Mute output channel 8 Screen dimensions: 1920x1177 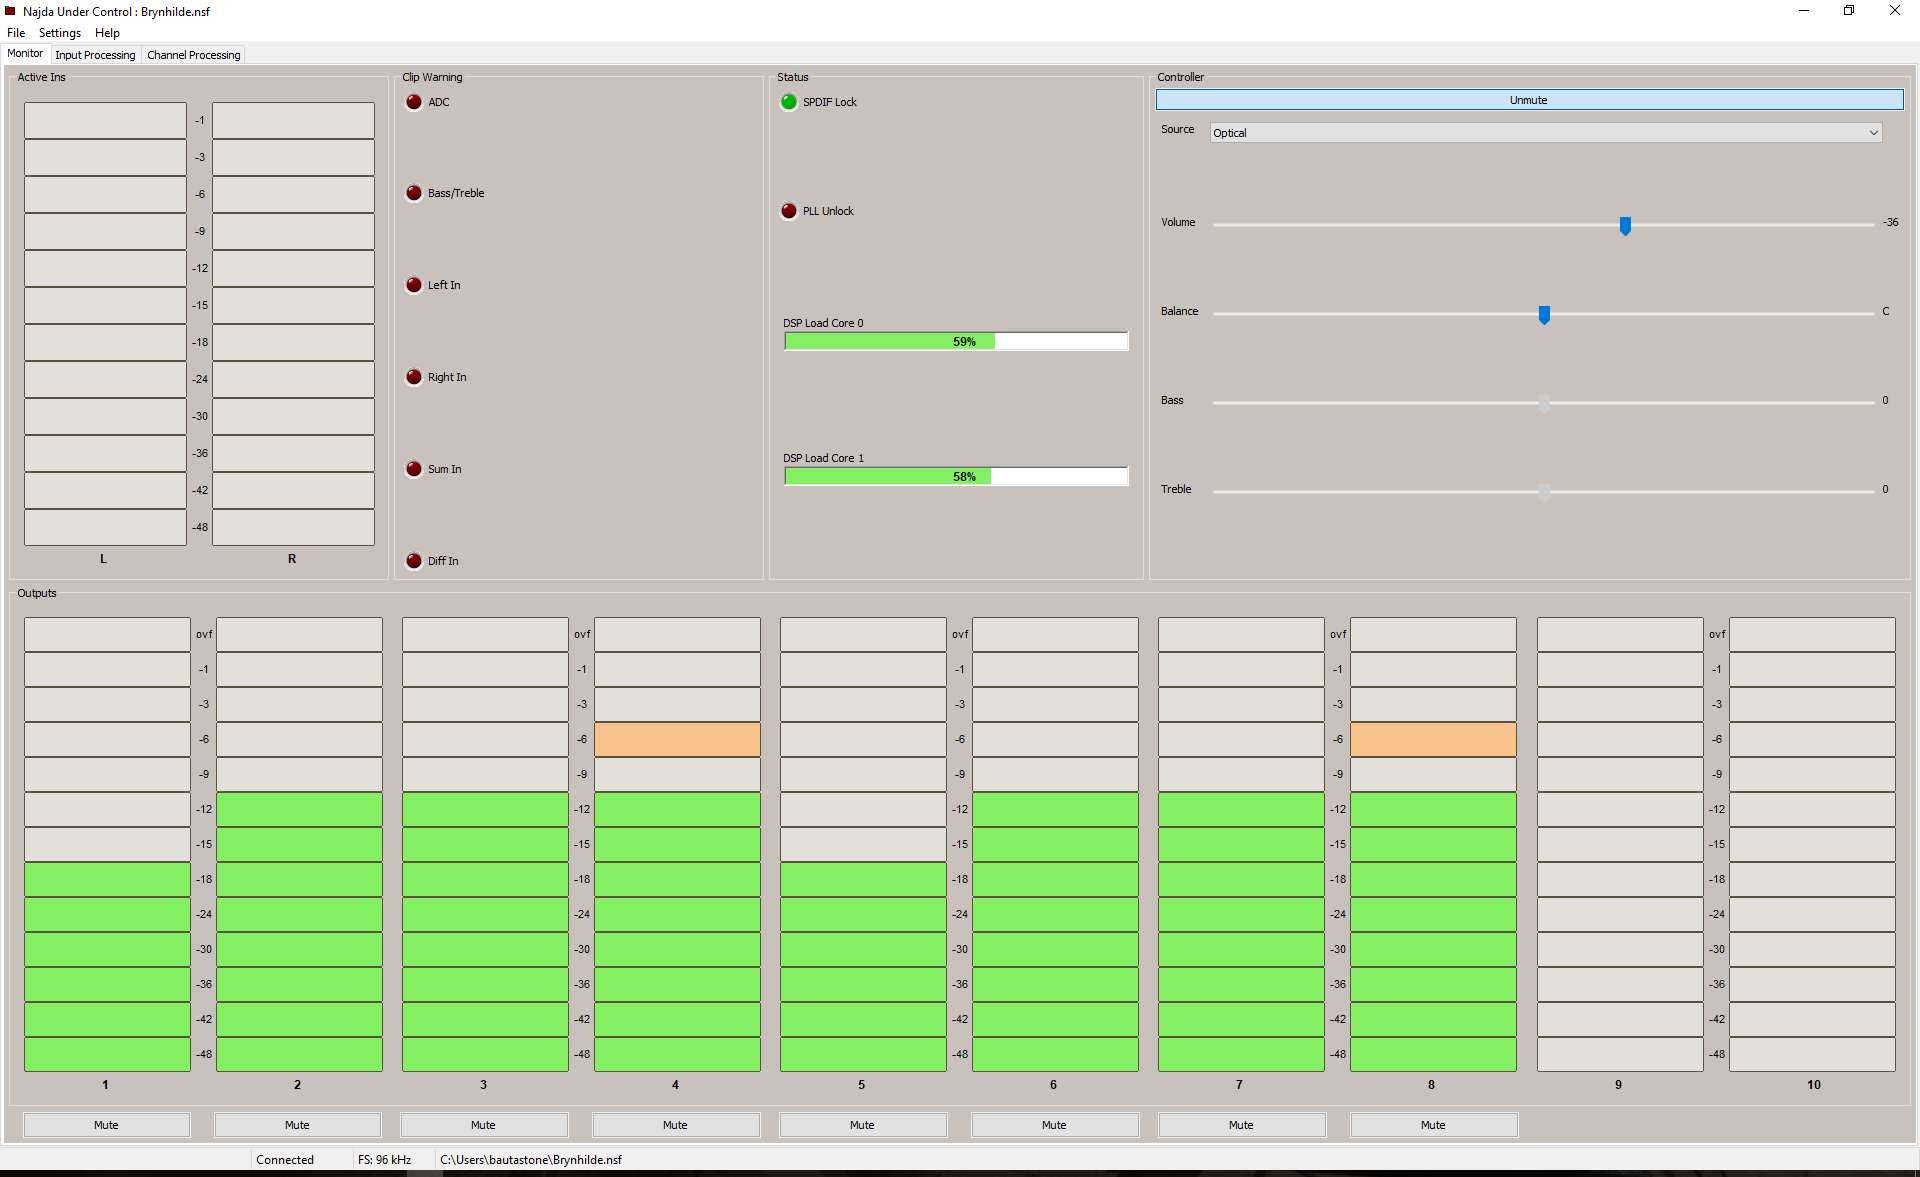(x=1433, y=1125)
